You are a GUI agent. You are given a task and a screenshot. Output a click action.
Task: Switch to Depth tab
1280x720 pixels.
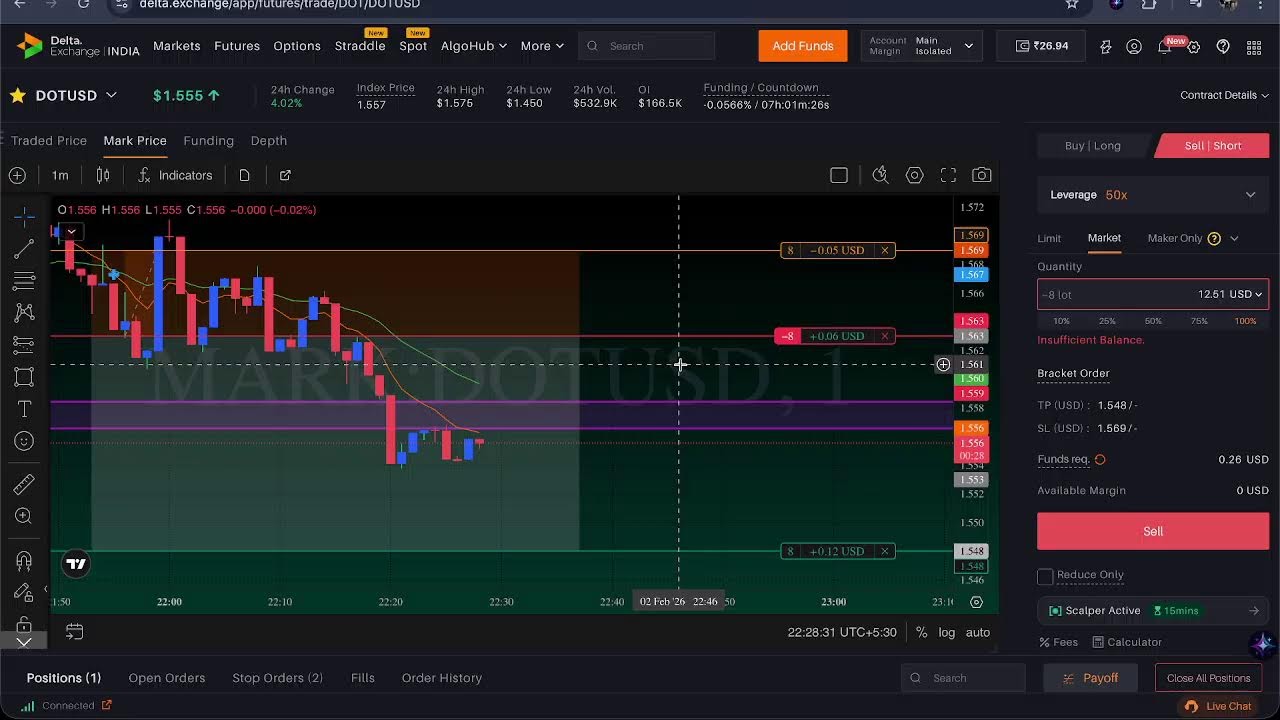coord(269,141)
